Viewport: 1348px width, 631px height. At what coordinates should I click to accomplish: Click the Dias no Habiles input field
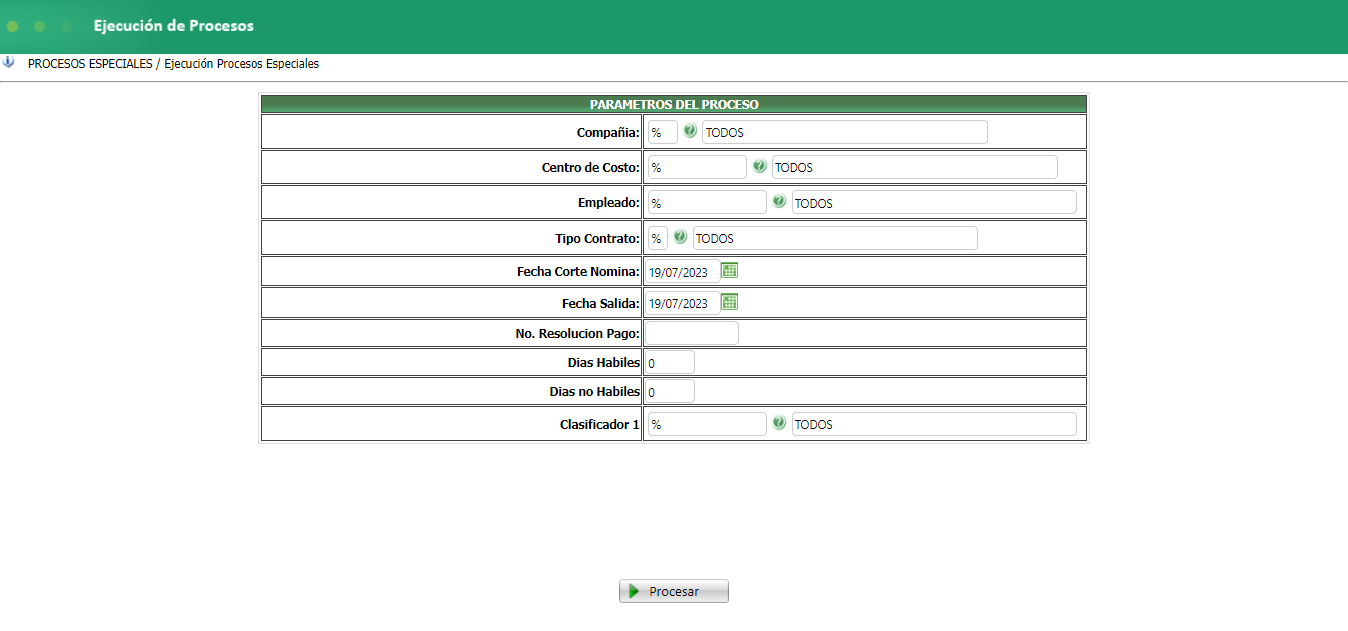[x=670, y=391]
